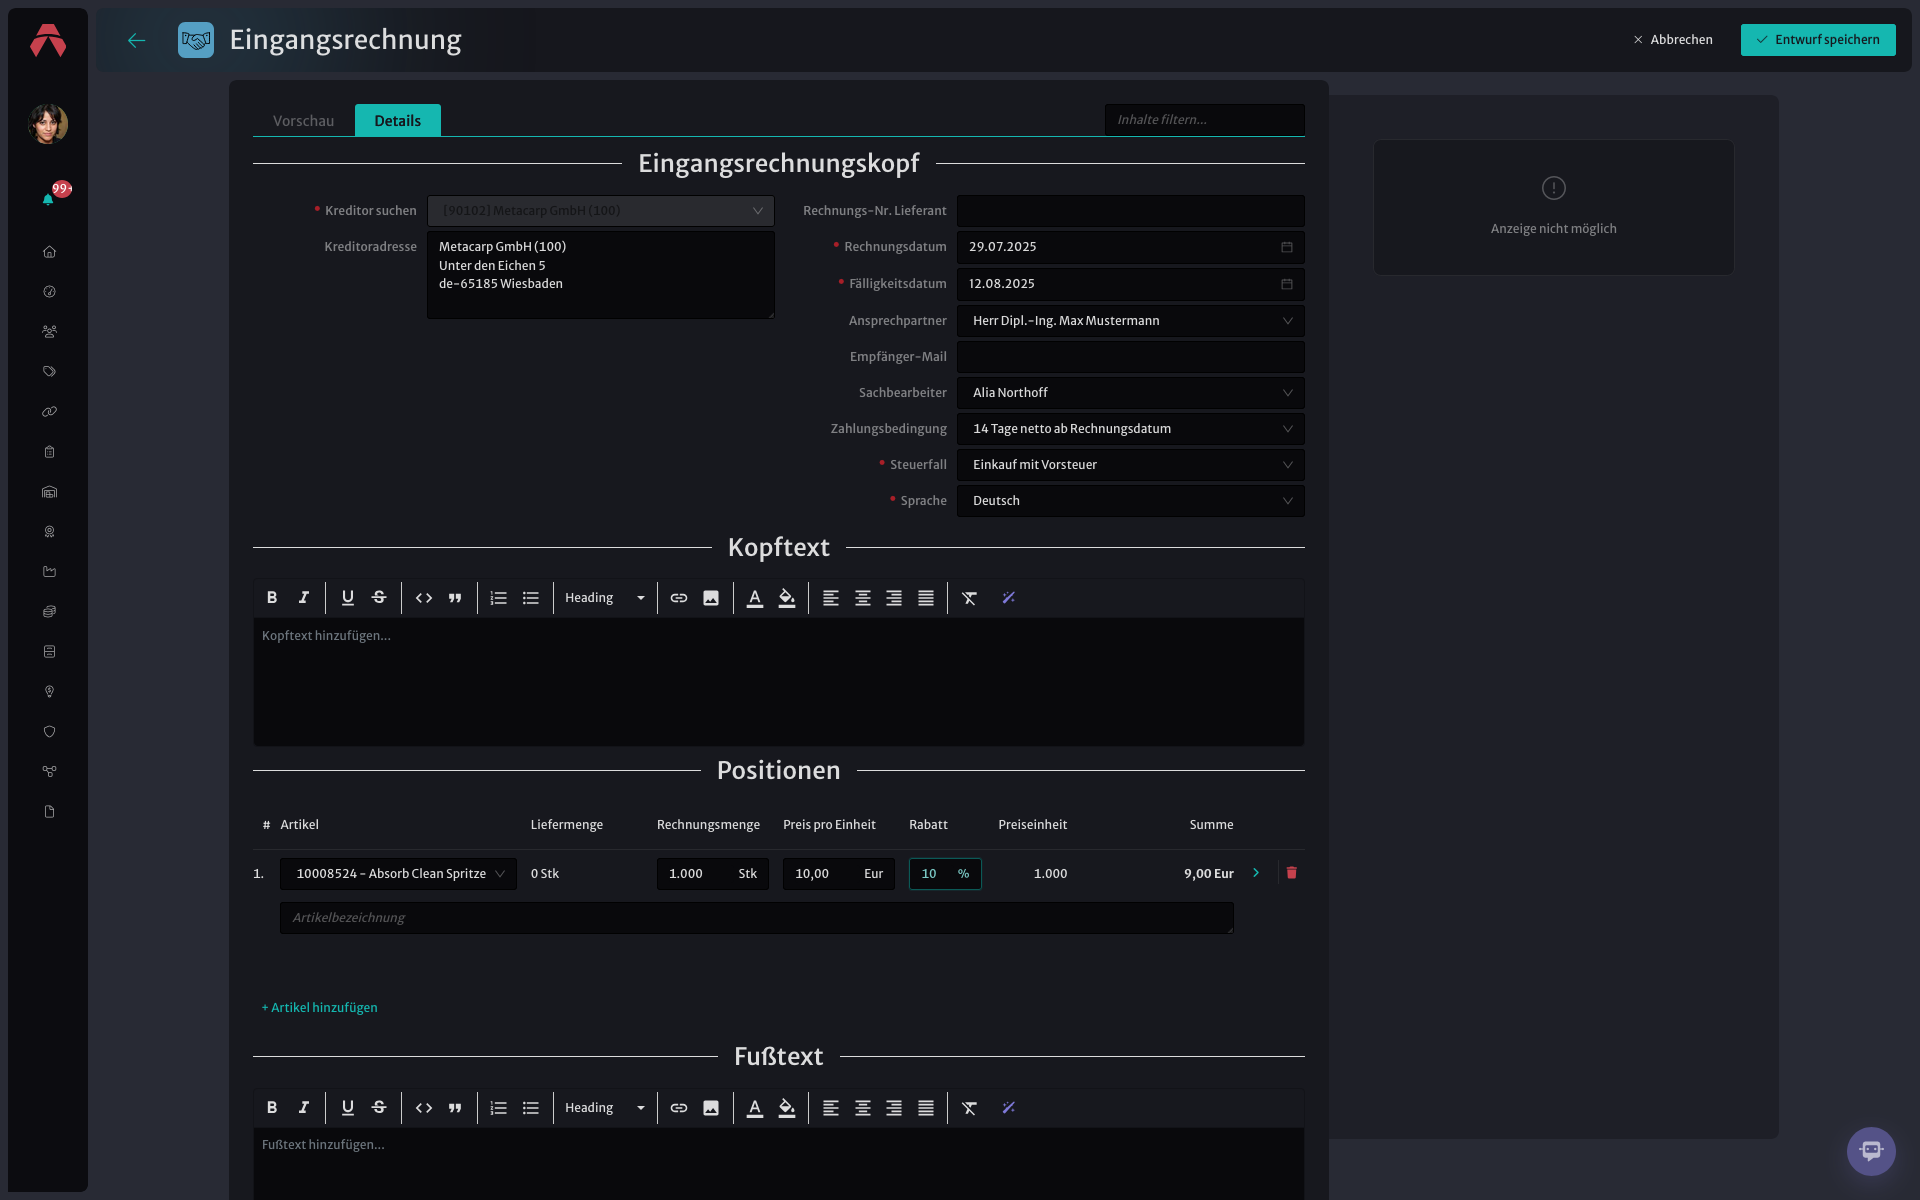Screen dimensions: 1920x1200
Task: Open notifications bell with 99+ badge
Action: click(48, 199)
